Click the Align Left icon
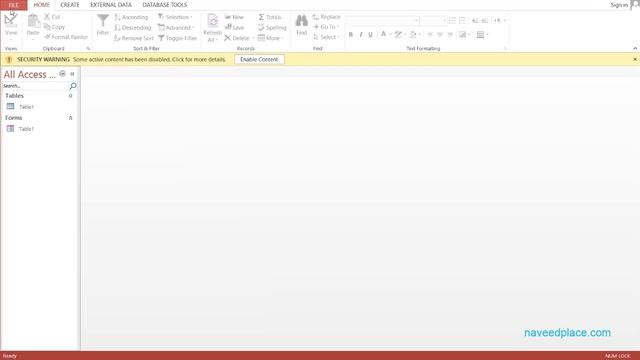This screenshot has height=360, width=640. coord(430,35)
